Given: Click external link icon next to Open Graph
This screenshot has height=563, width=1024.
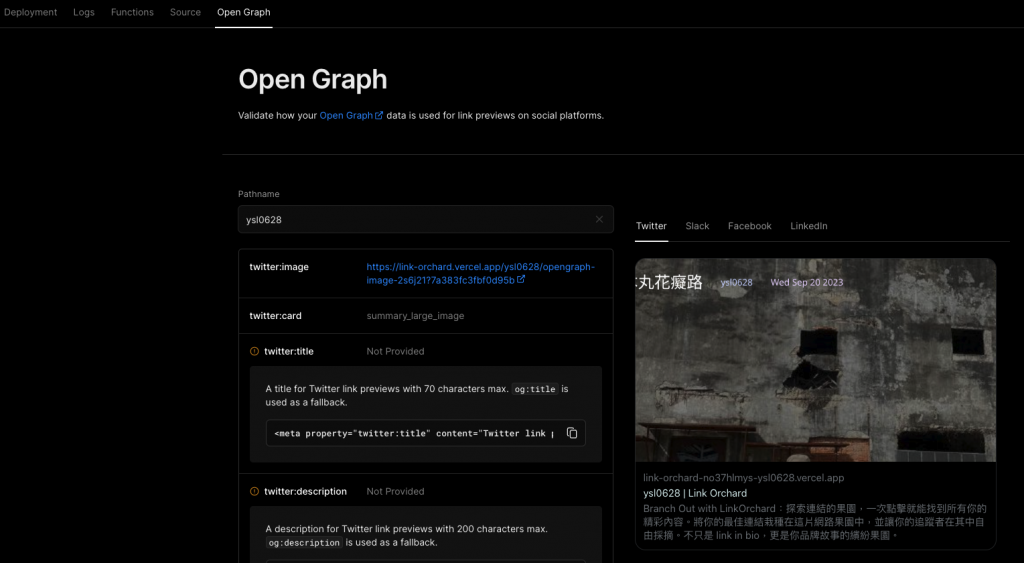Looking at the screenshot, I should click(x=379, y=115).
